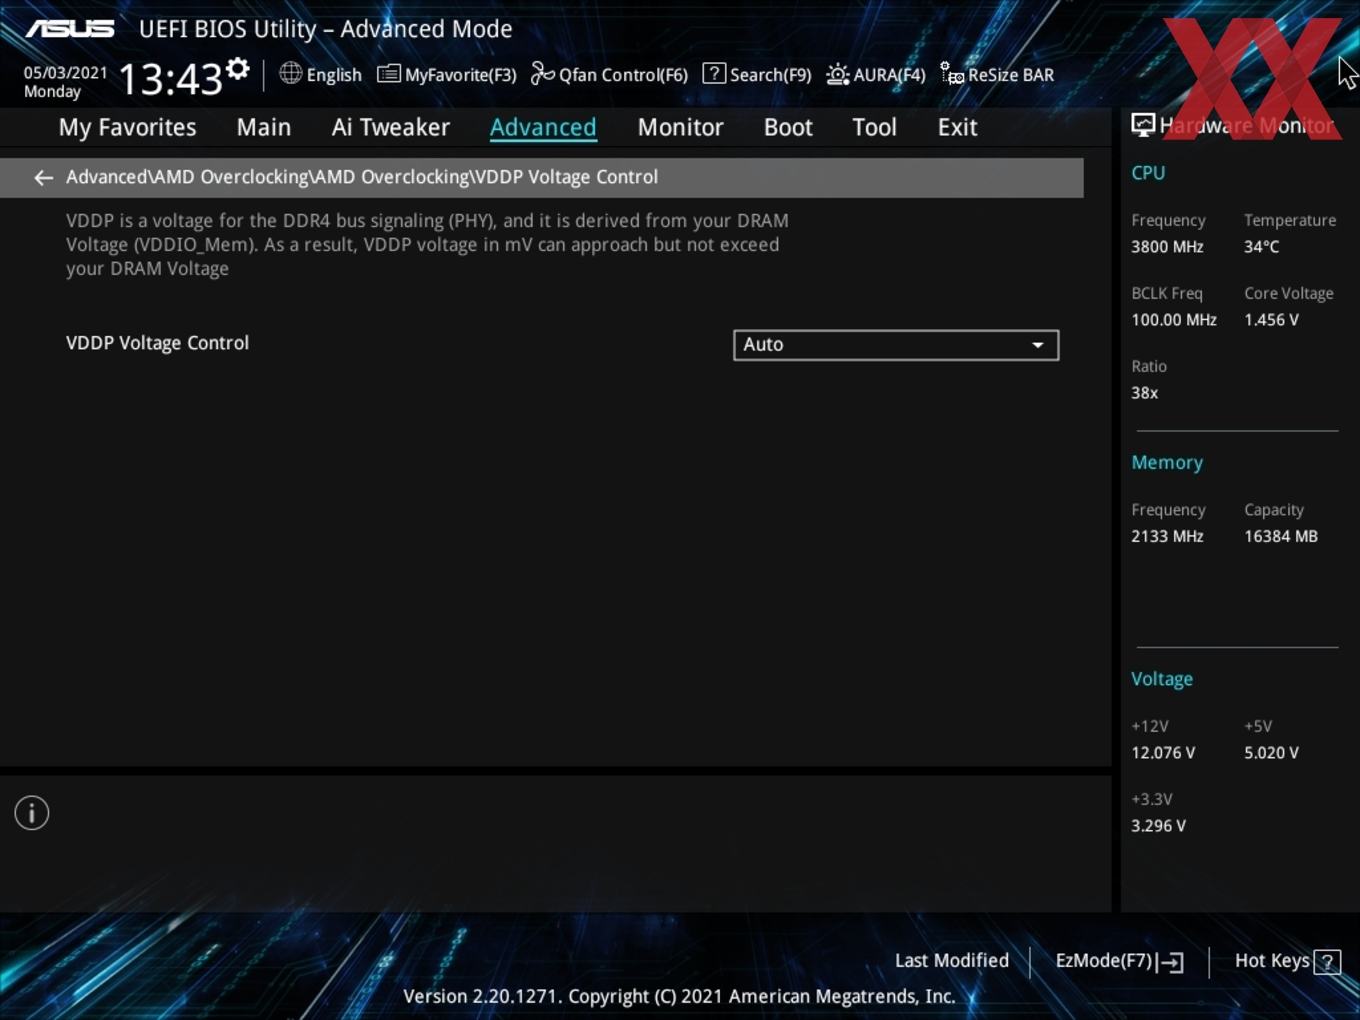Screen dimensions: 1360x1020
Task: Click the EzMode exit arrow icon
Action: (x=1171, y=962)
